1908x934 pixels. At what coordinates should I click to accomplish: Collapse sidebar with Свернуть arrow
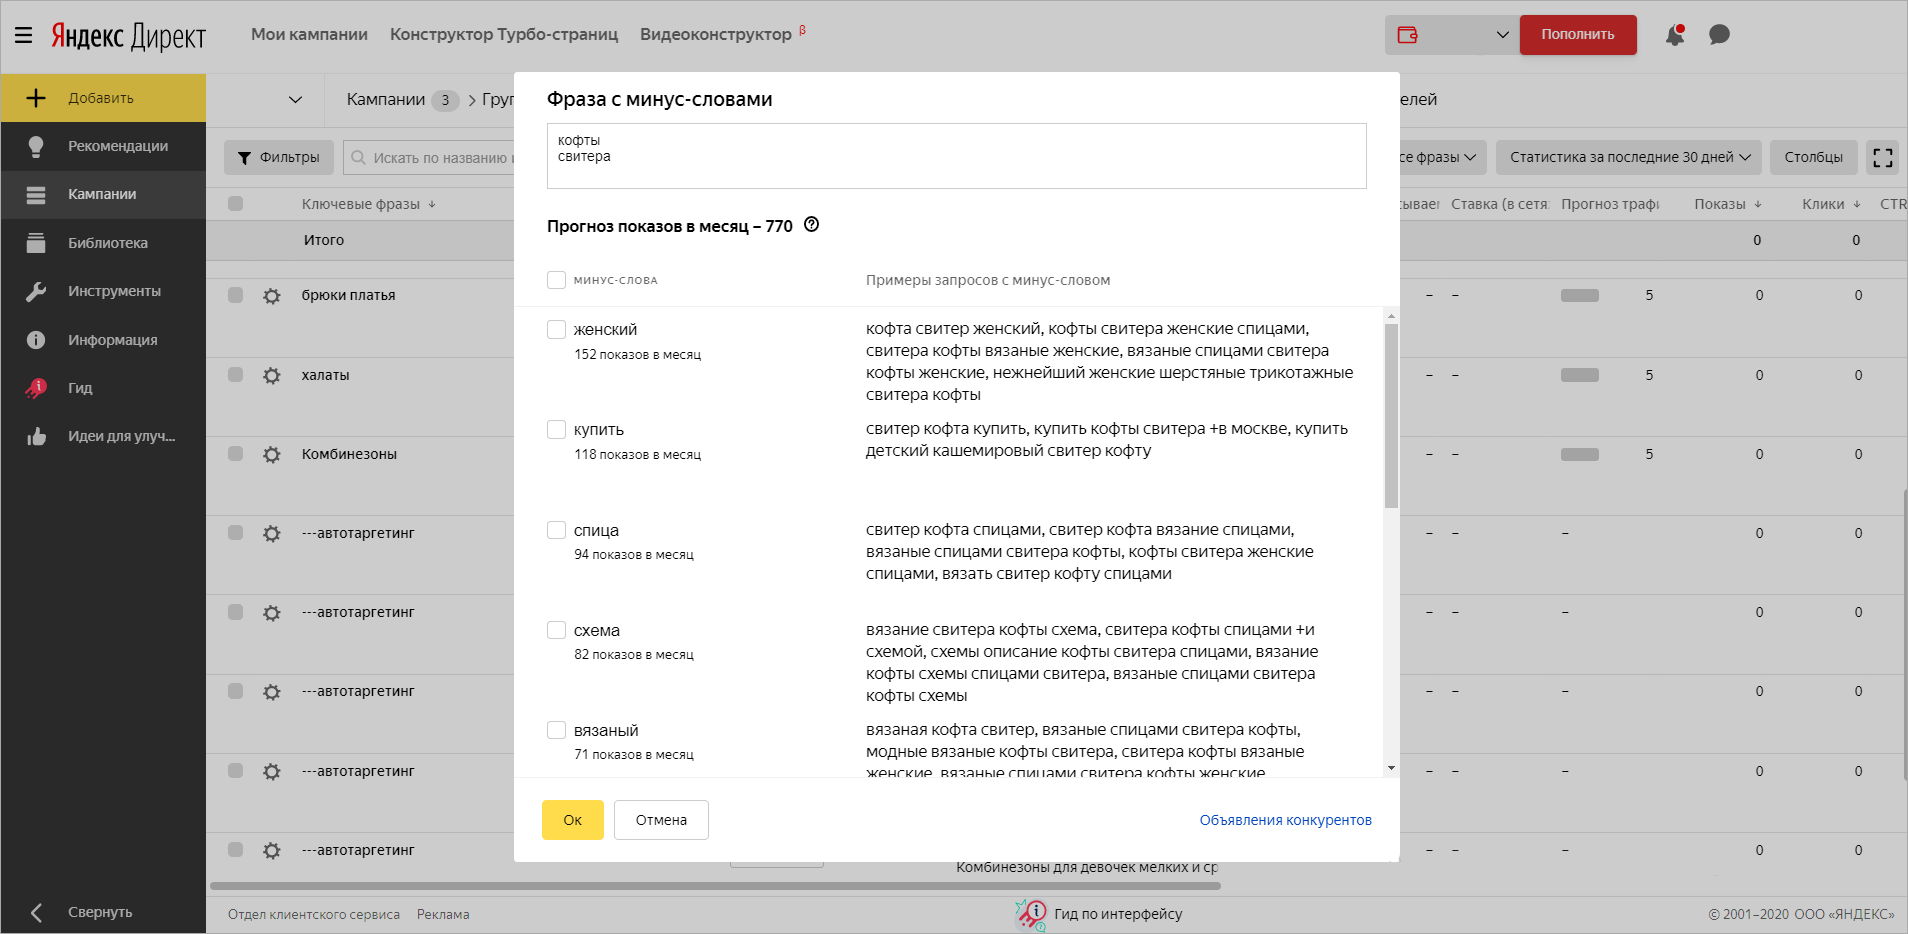[x=37, y=912]
